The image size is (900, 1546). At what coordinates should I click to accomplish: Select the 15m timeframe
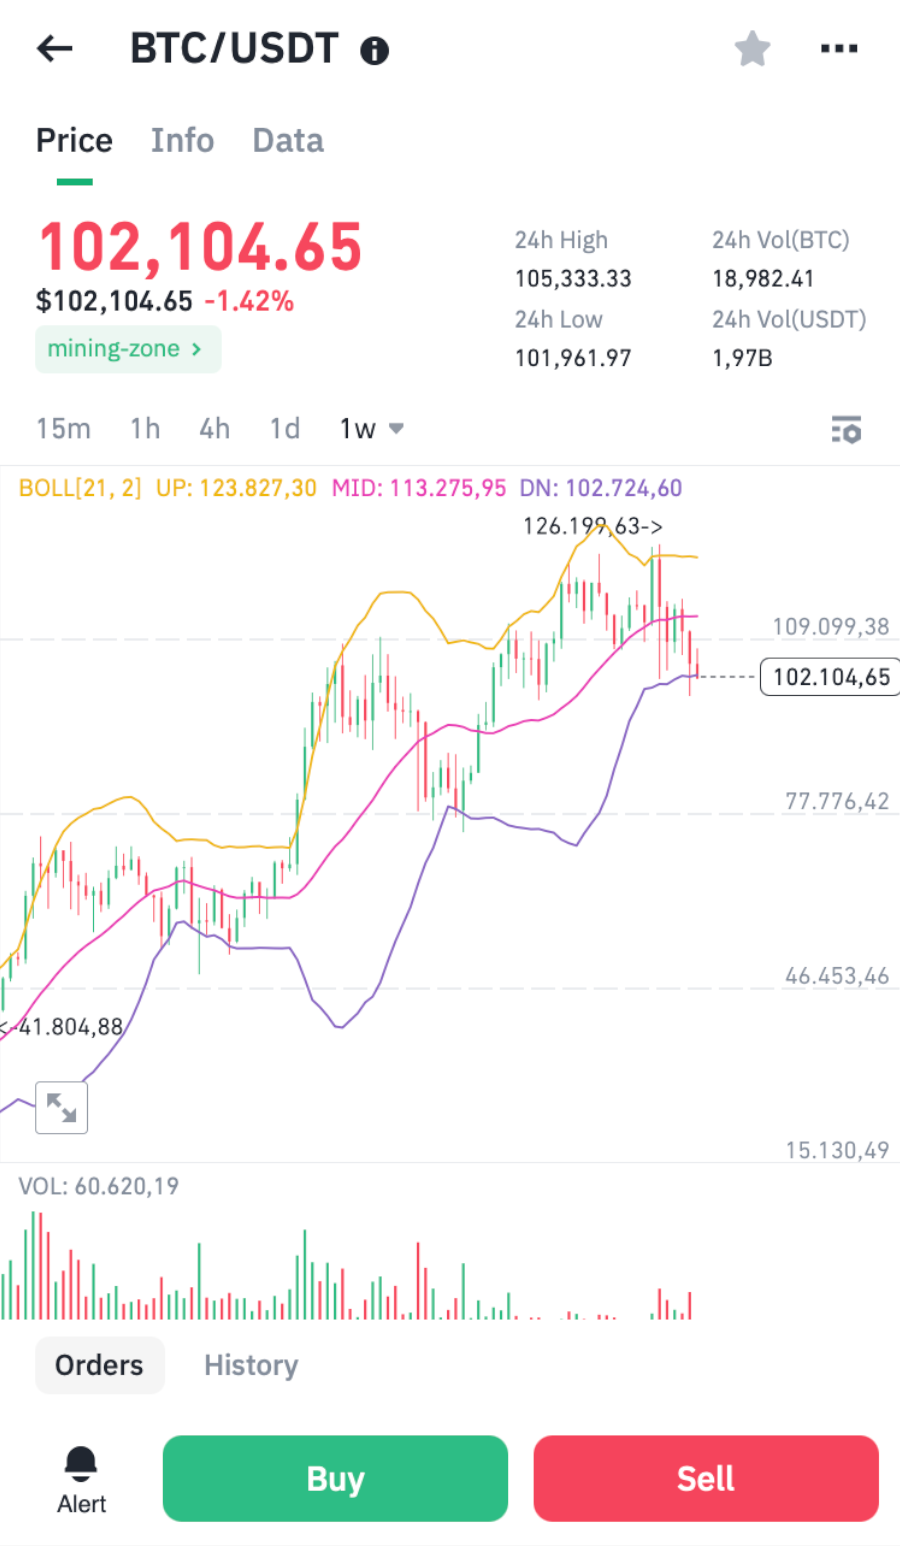coord(63,429)
